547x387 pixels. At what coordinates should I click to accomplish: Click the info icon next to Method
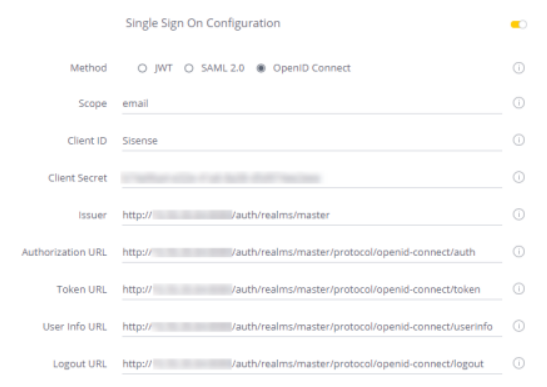coord(518,68)
